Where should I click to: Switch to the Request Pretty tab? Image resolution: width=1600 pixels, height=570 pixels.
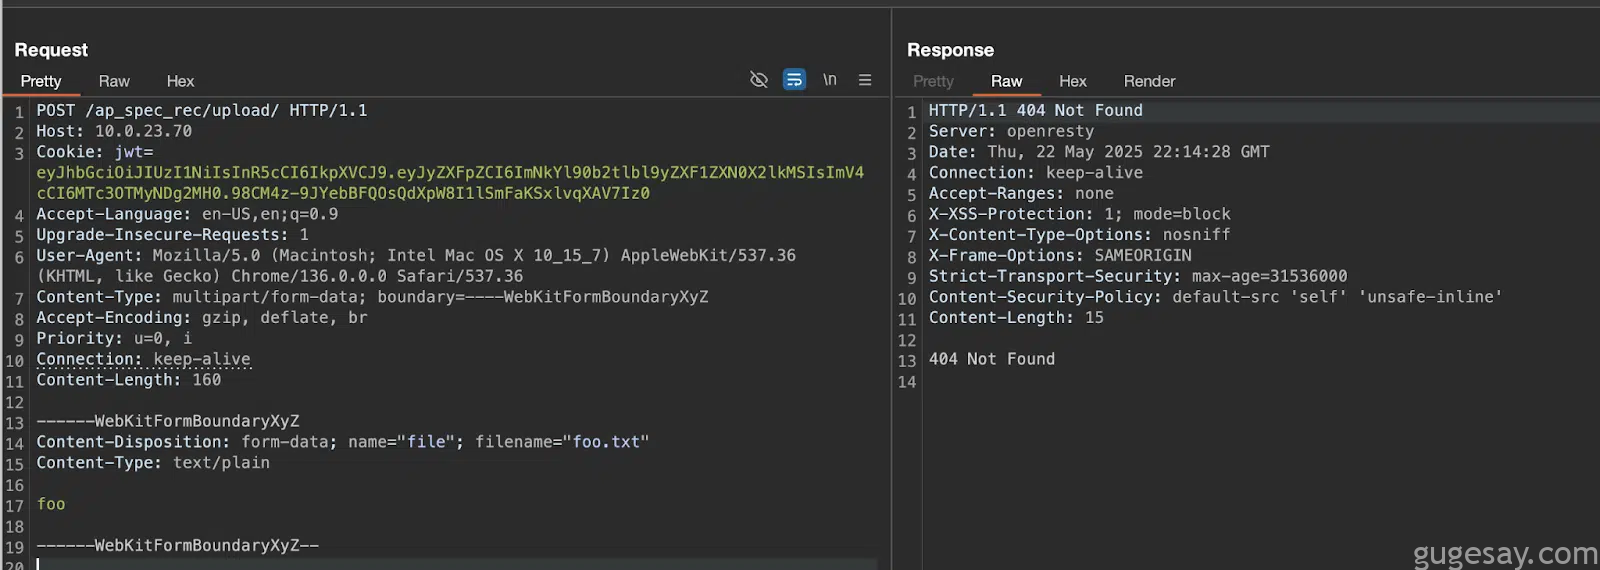41,81
